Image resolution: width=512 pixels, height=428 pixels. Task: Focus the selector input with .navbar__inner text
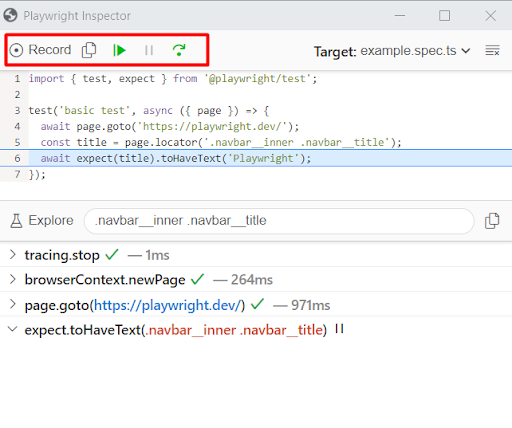click(279, 221)
